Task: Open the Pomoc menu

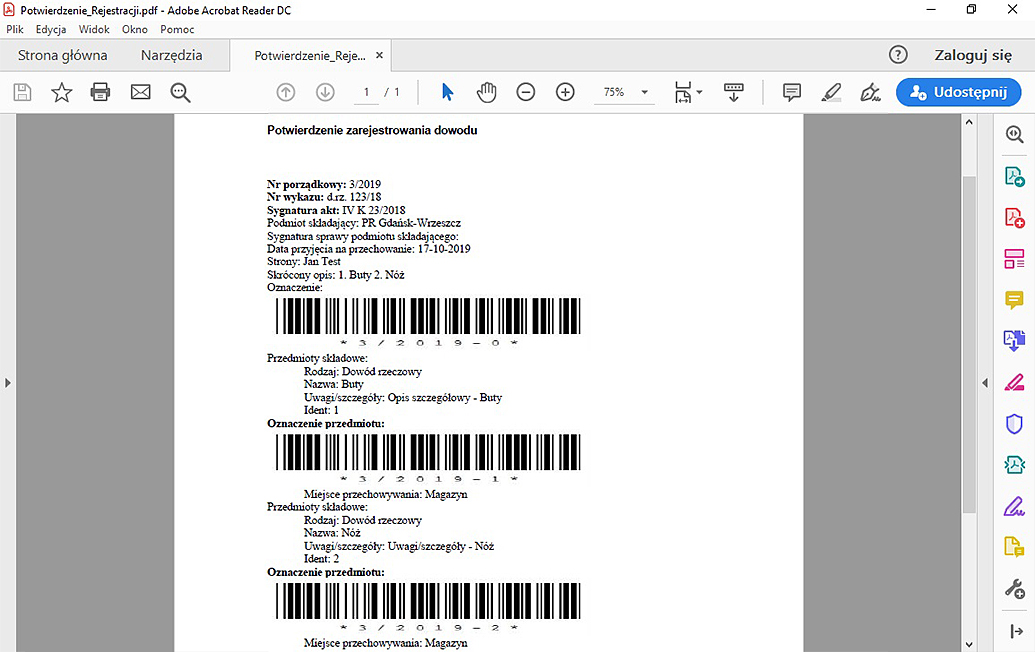Action: coord(178,29)
